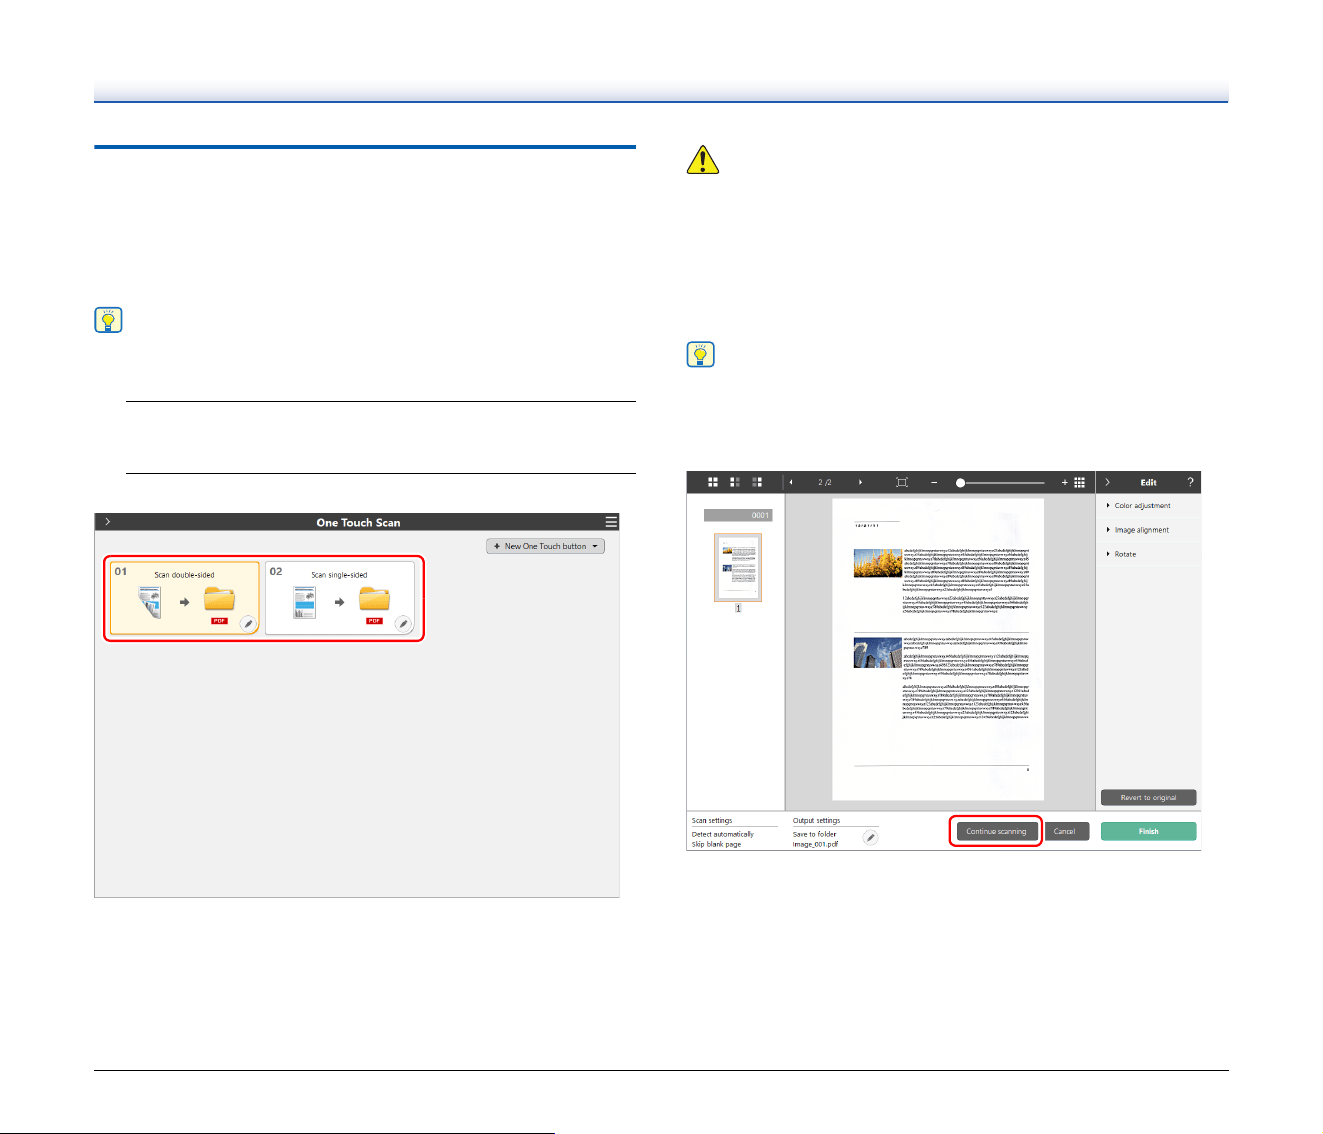Go to the previous page arrow
This screenshot has height=1134, width=1323.
792,482
